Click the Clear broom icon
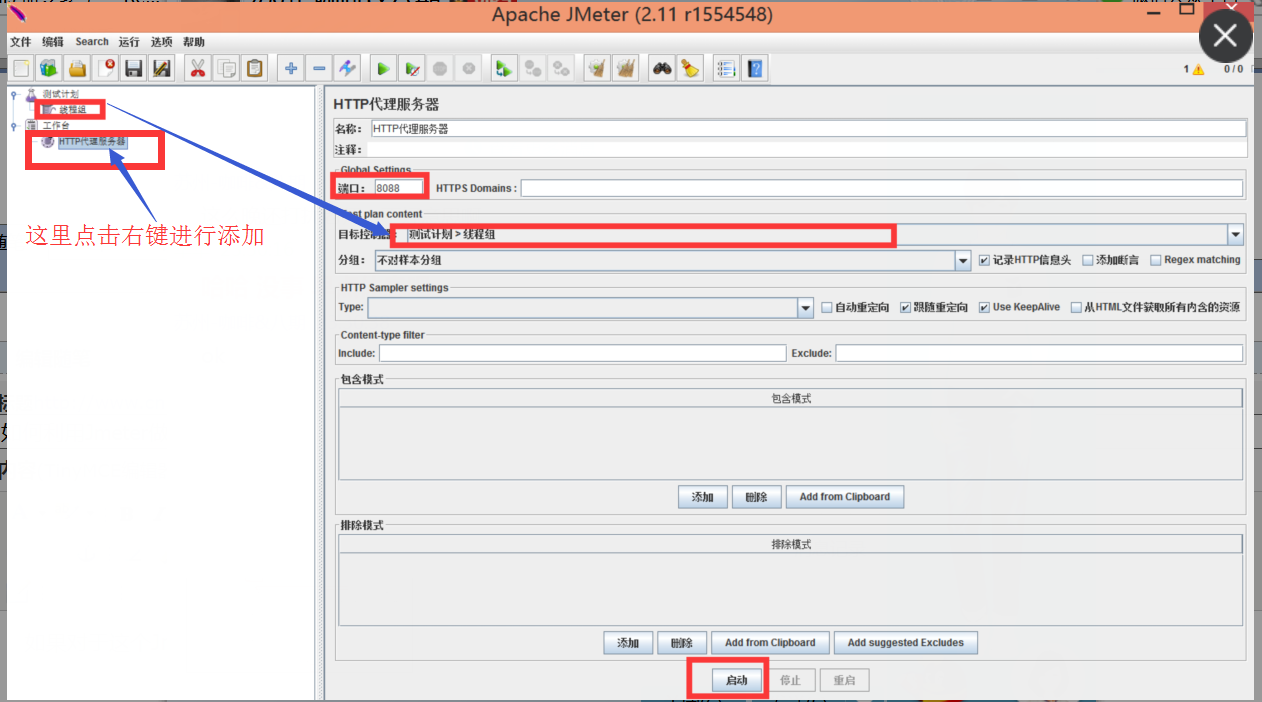Screen dimensions: 1262x702 tap(597, 68)
